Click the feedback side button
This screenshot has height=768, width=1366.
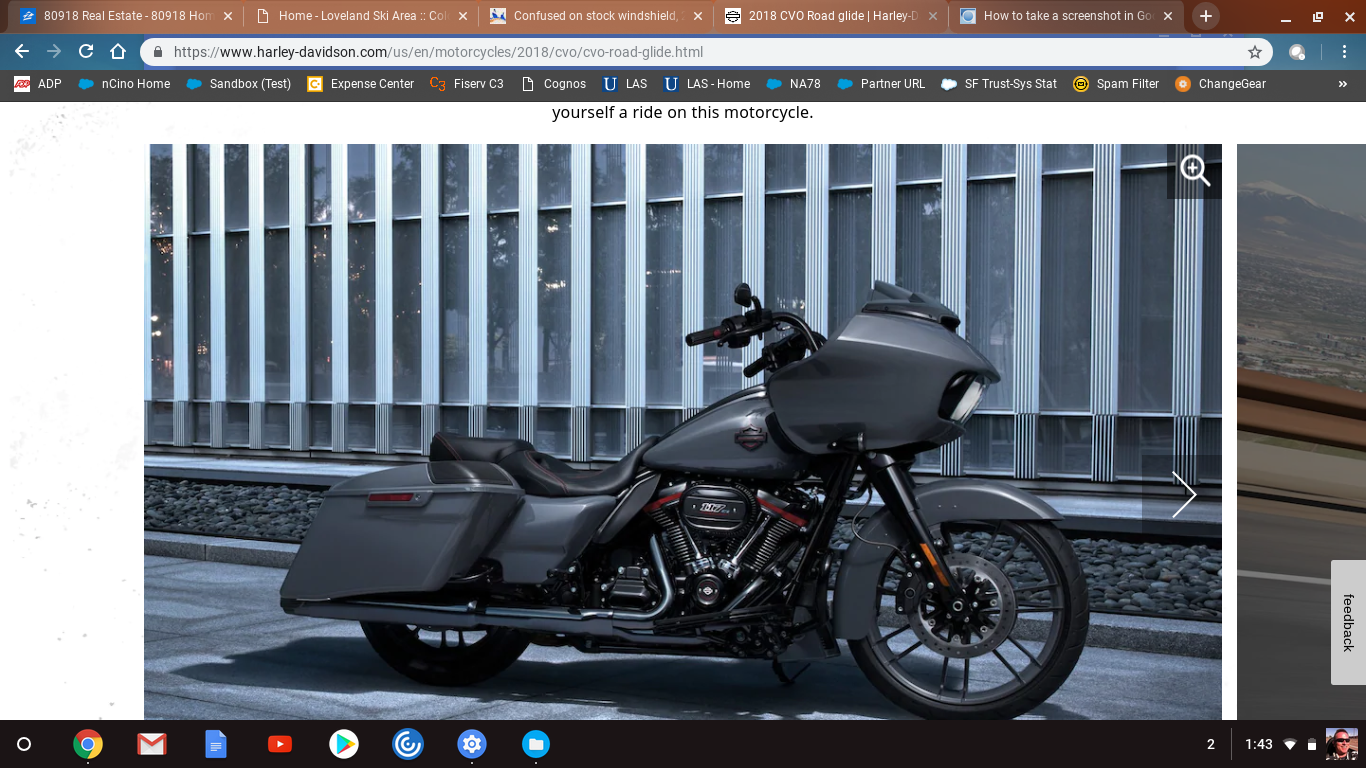(1348, 622)
